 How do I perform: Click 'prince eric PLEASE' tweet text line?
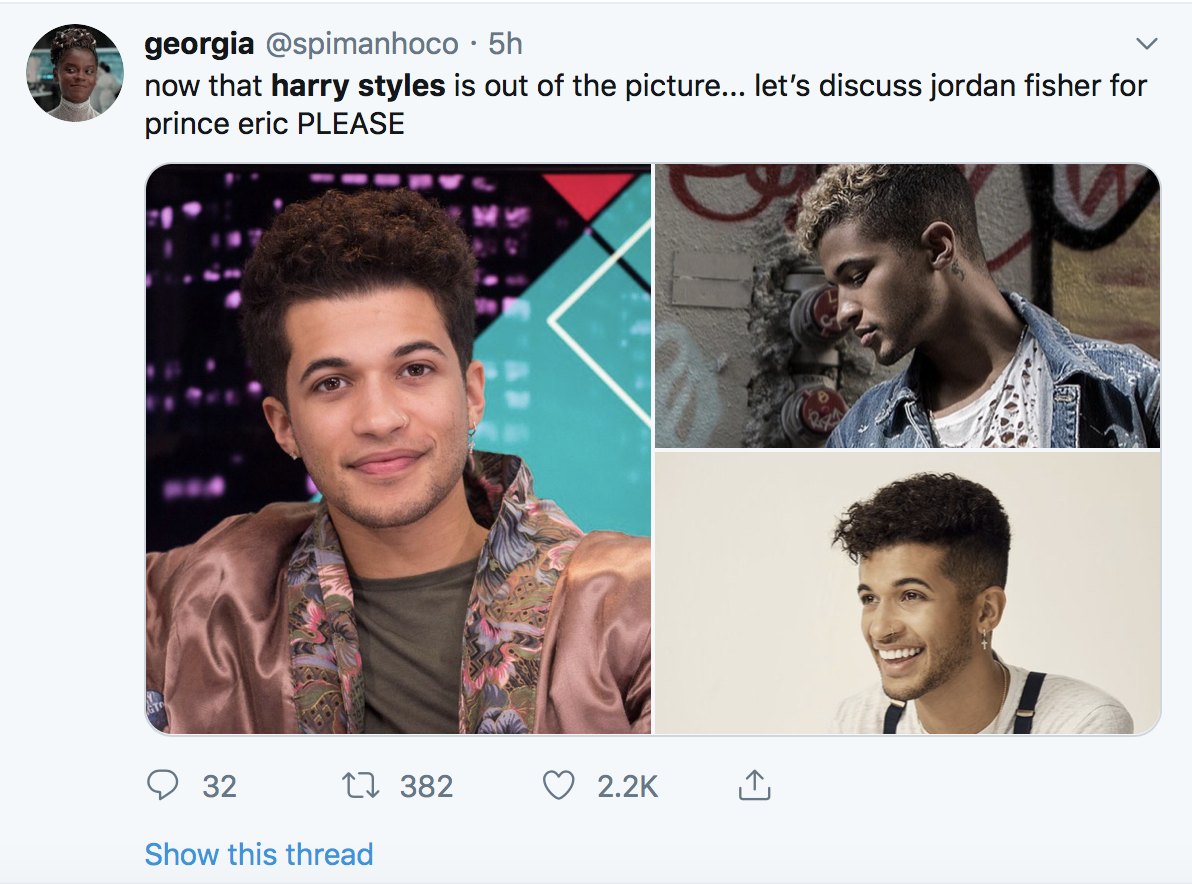[275, 123]
